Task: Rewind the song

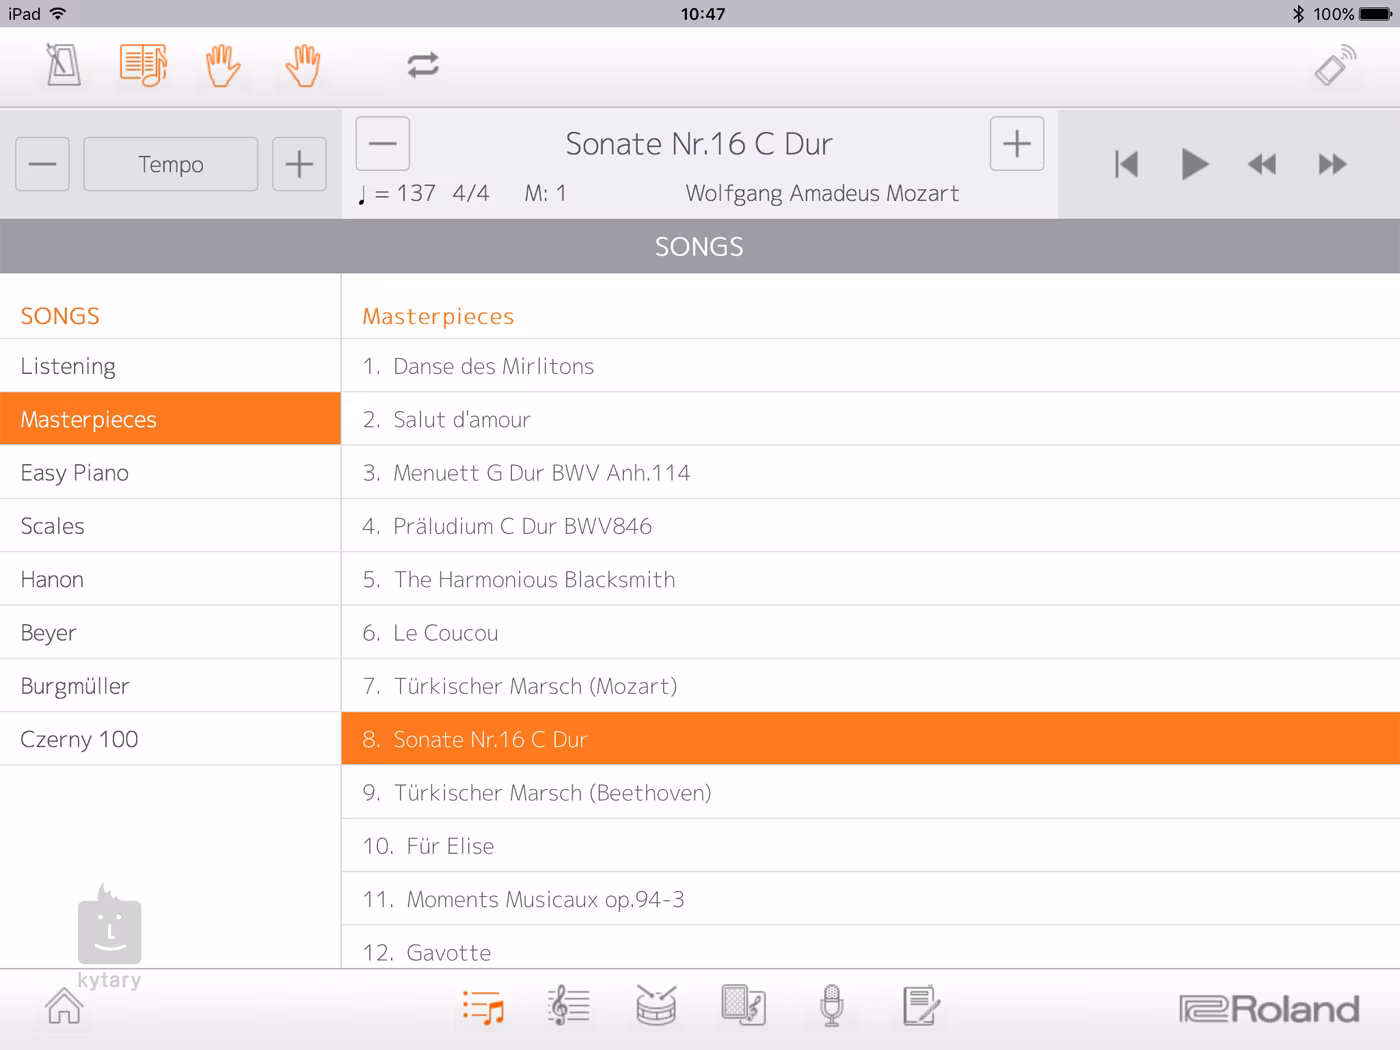Action: coord(1262,164)
